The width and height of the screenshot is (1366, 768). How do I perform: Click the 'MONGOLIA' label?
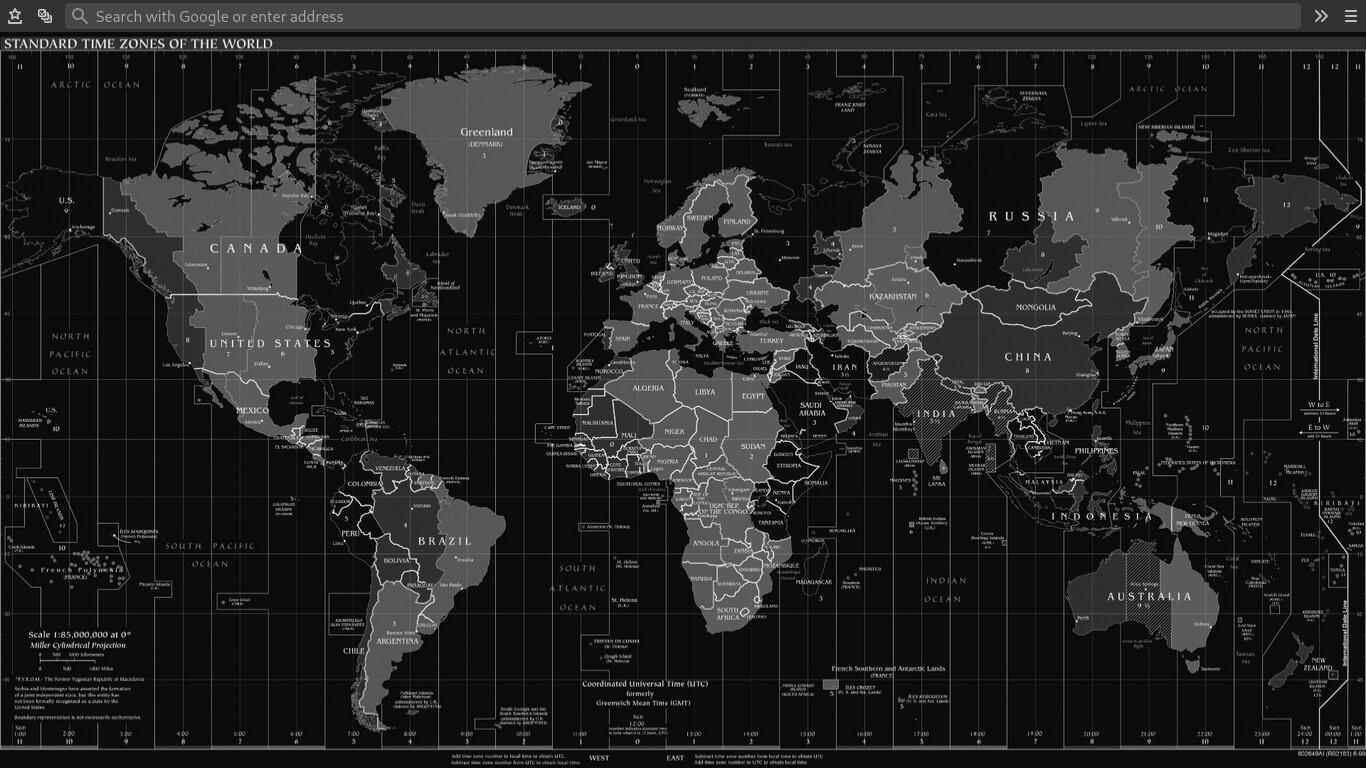click(x=1035, y=308)
